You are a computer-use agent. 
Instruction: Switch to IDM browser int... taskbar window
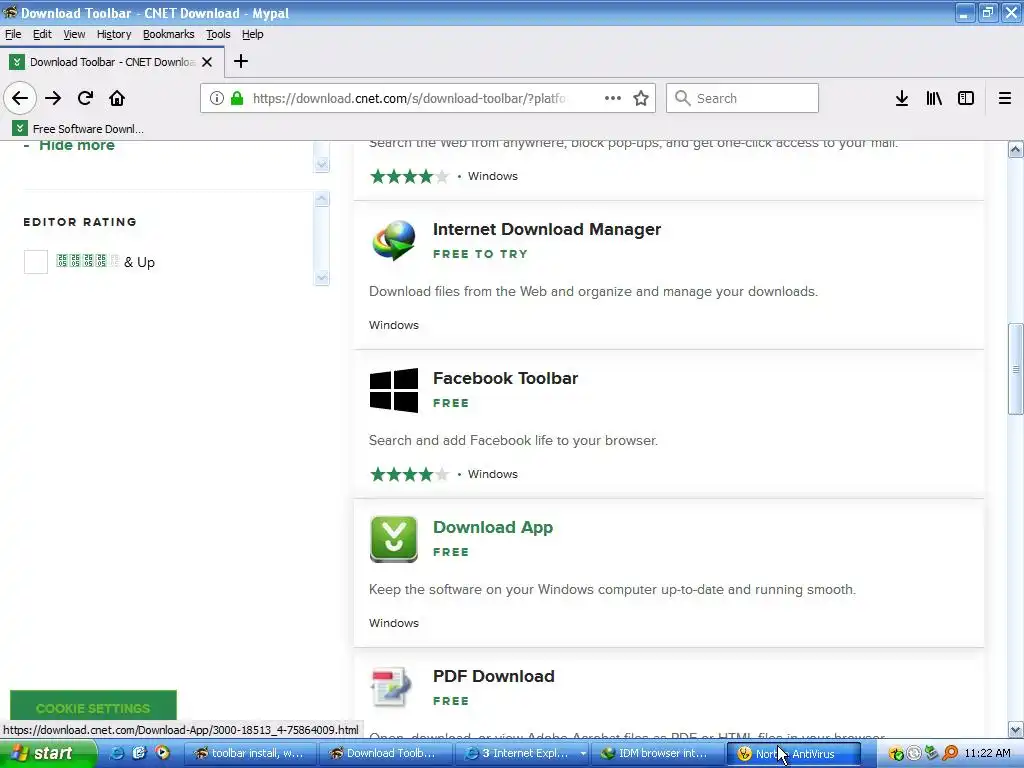658,753
